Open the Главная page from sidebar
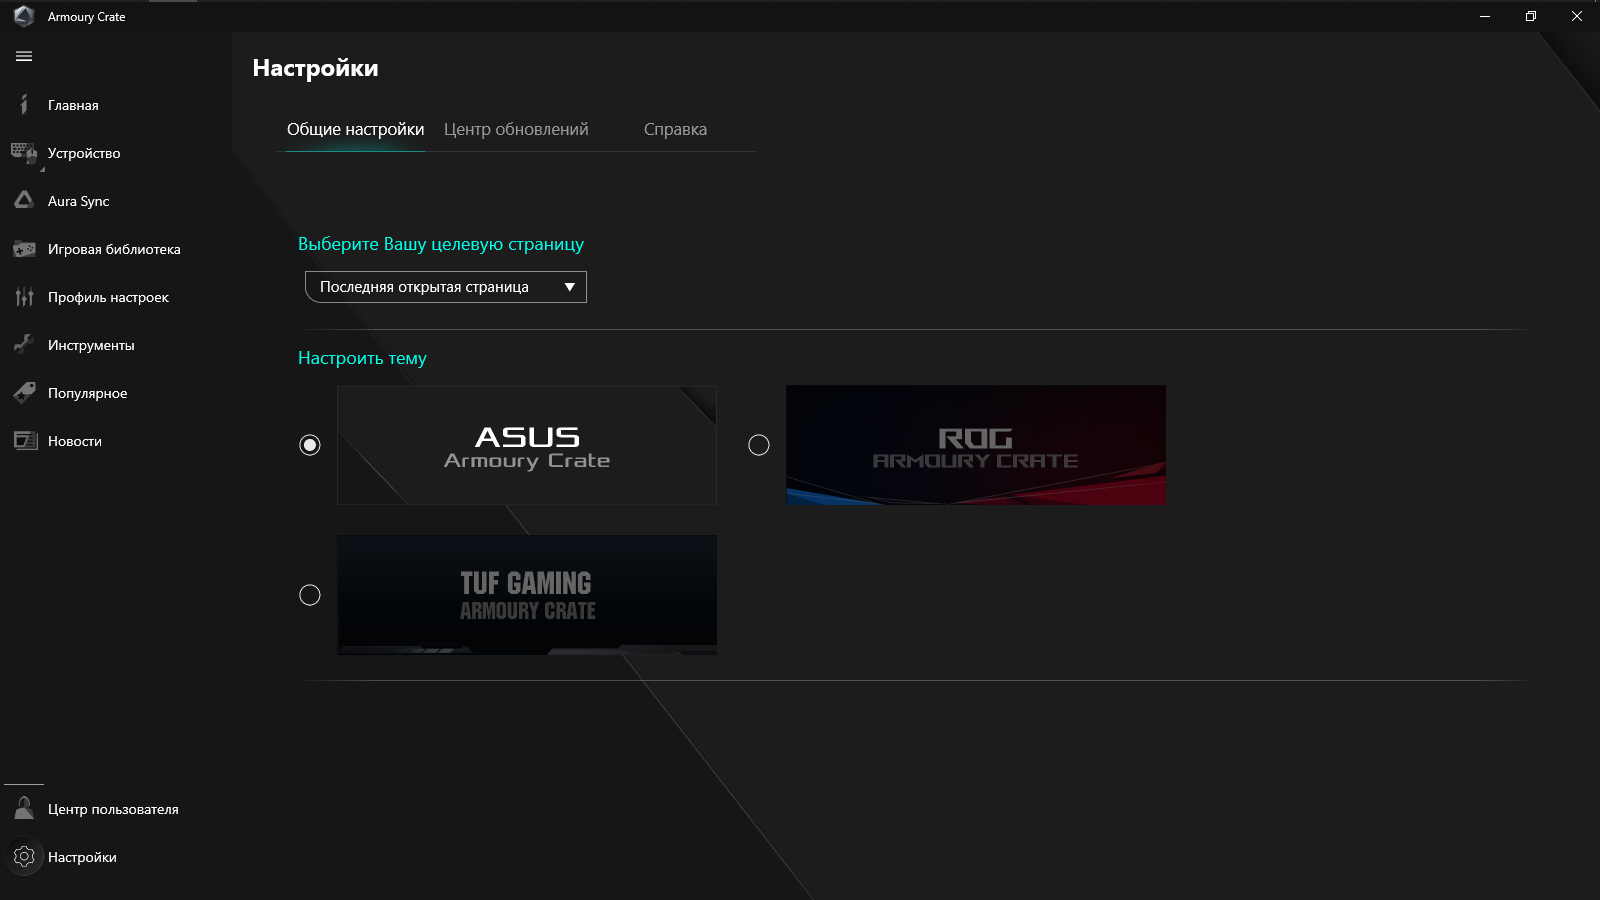Screen dimensions: 1600x900 point(73,104)
